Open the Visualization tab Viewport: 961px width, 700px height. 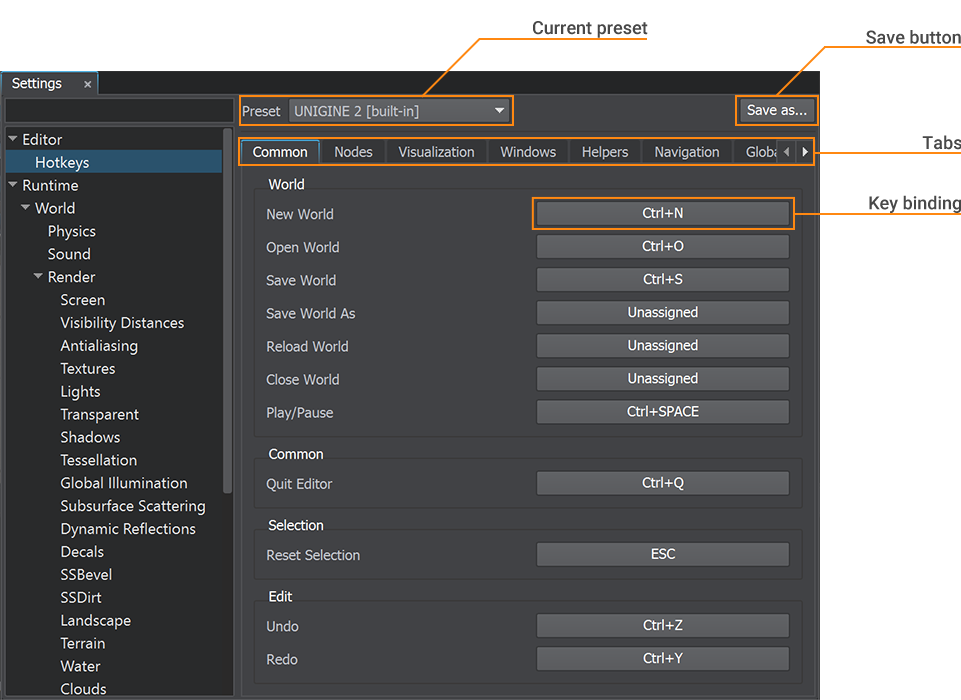point(436,152)
